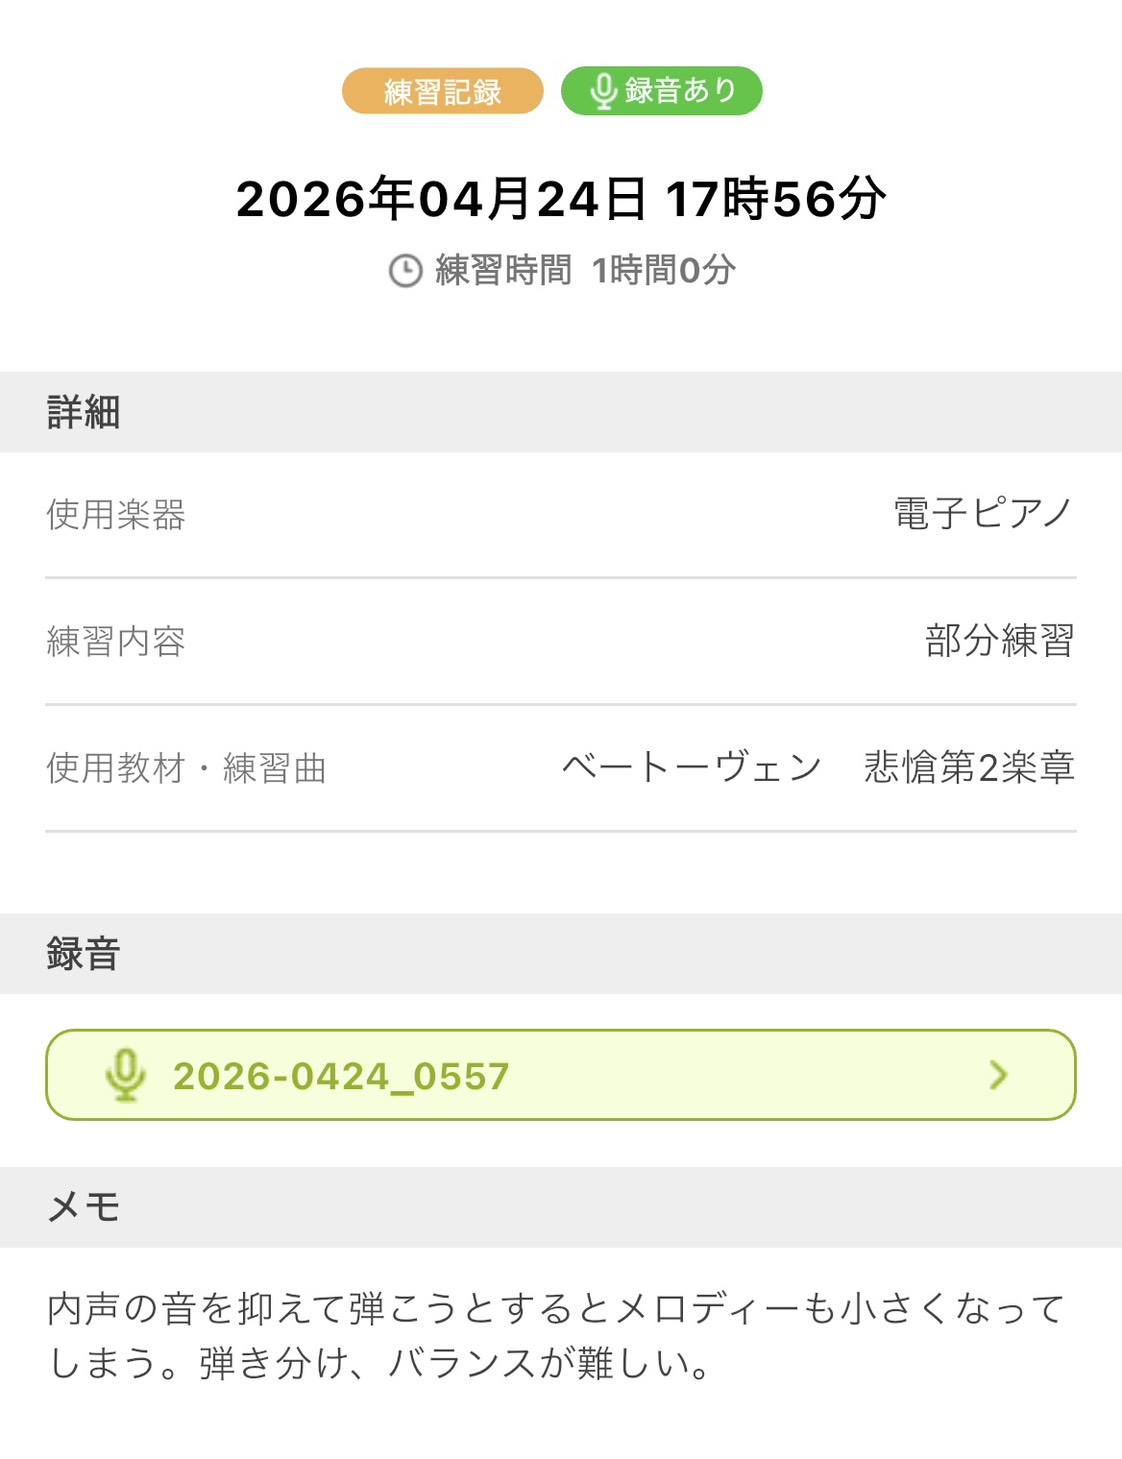Select the 使用教材・練習曲 row label
This screenshot has width=1122, height=1459.
click(x=187, y=769)
